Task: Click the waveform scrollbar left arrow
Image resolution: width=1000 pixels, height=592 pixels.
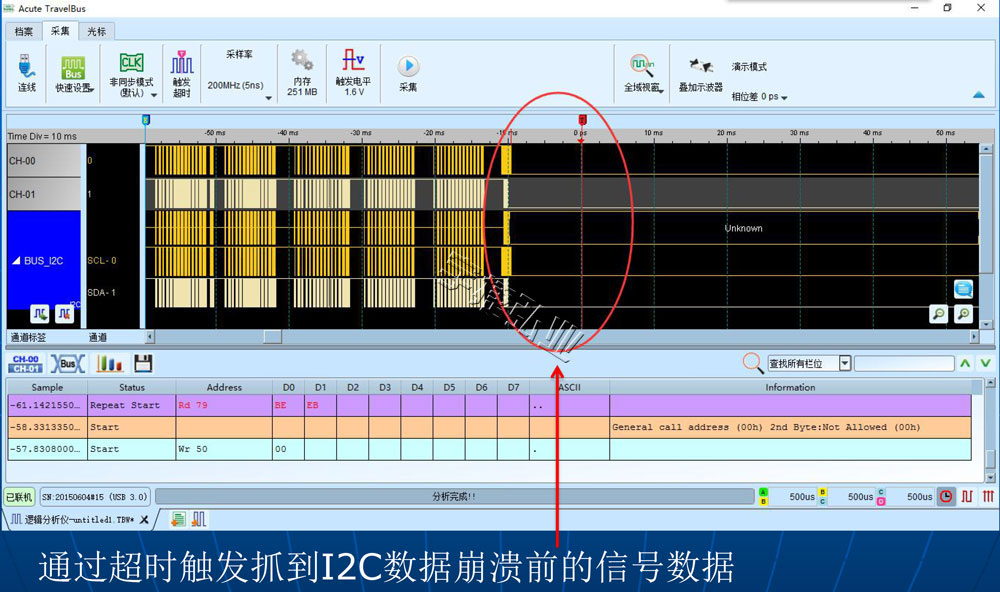Action: pos(150,336)
